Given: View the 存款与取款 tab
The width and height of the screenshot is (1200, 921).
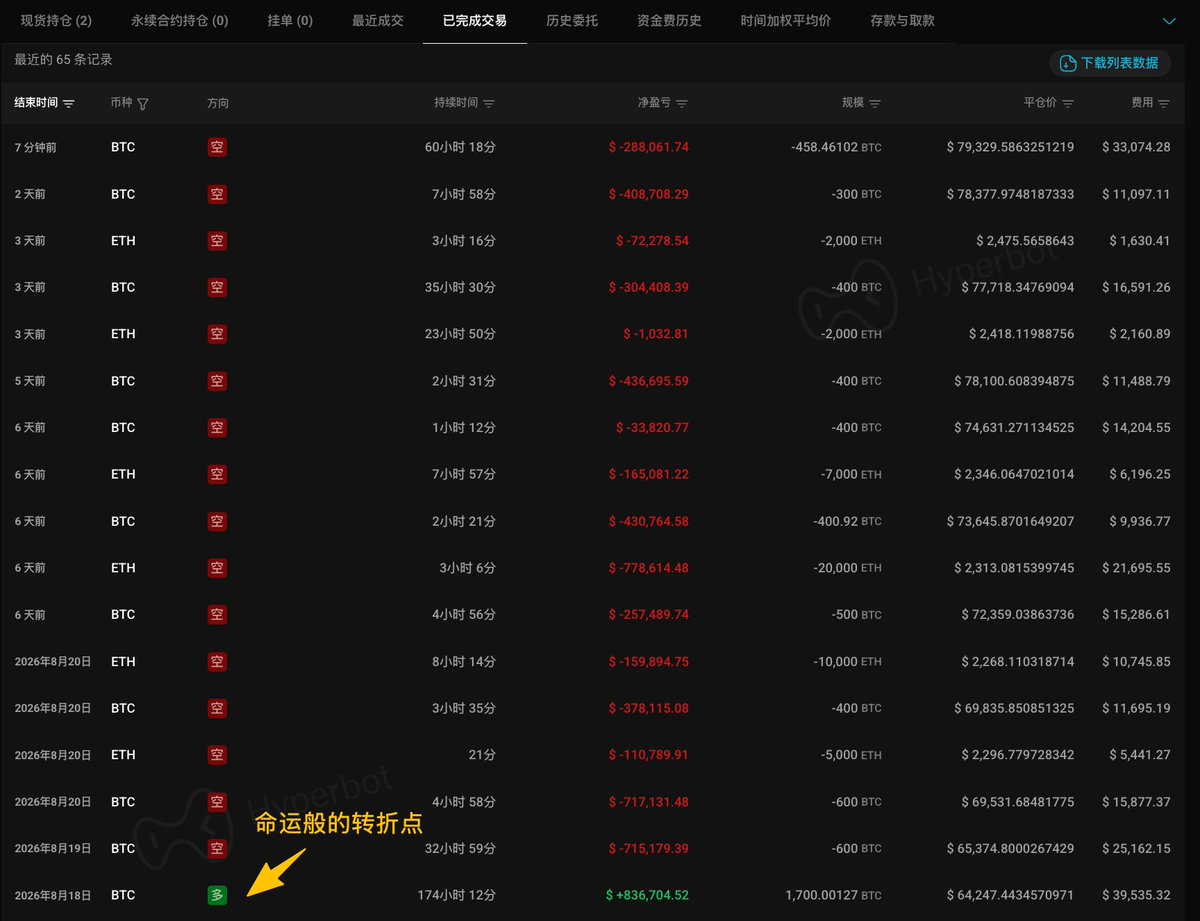Looking at the screenshot, I should pos(902,20).
